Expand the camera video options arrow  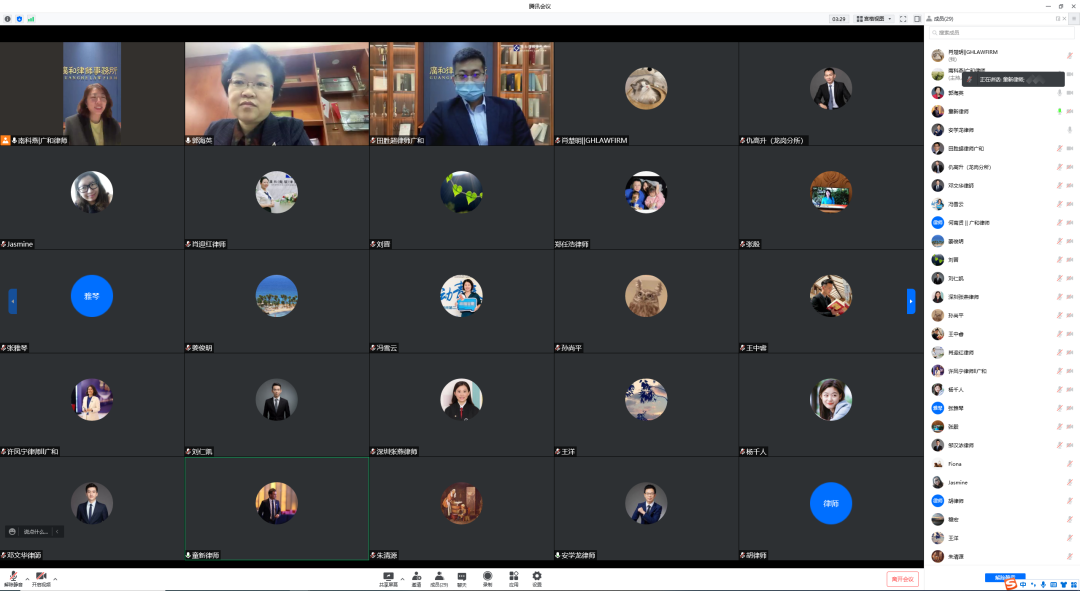pos(55,578)
